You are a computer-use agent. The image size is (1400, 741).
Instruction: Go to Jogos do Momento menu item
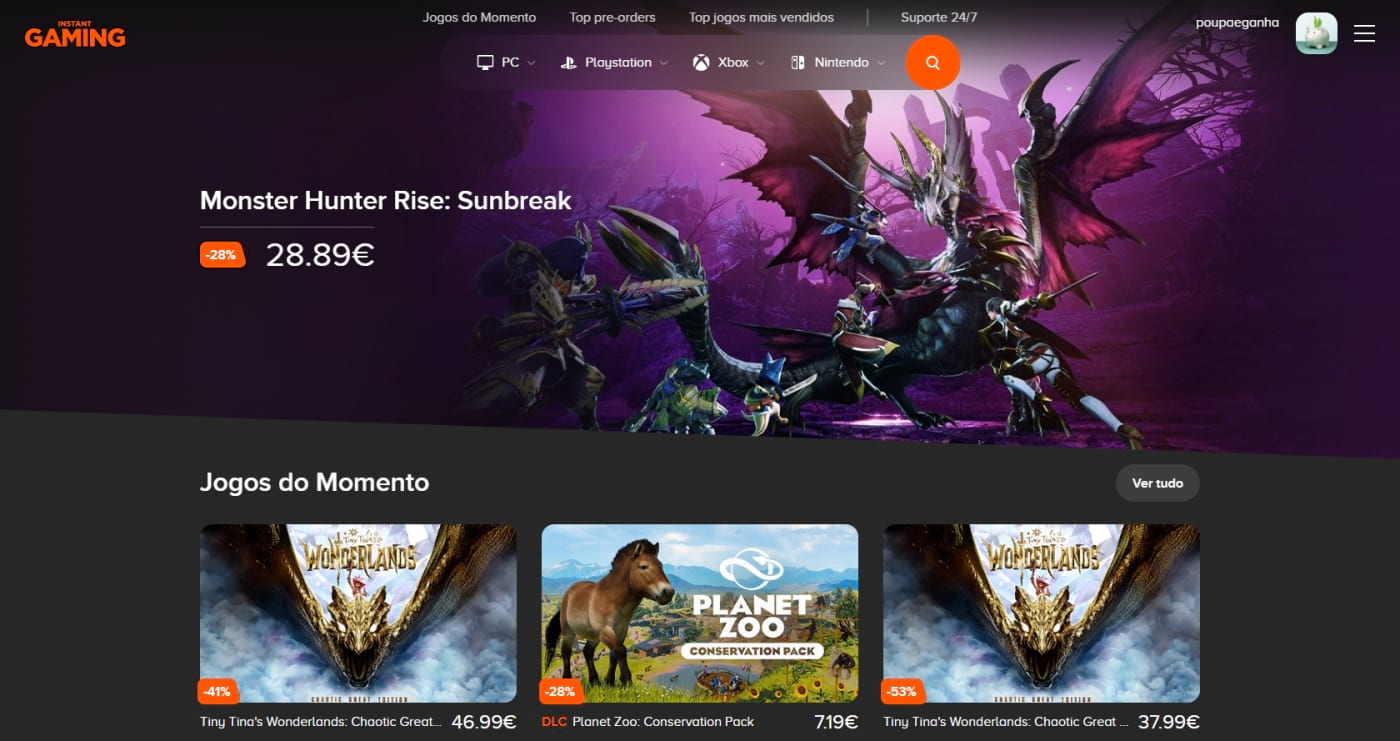pyautogui.click(x=479, y=17)
